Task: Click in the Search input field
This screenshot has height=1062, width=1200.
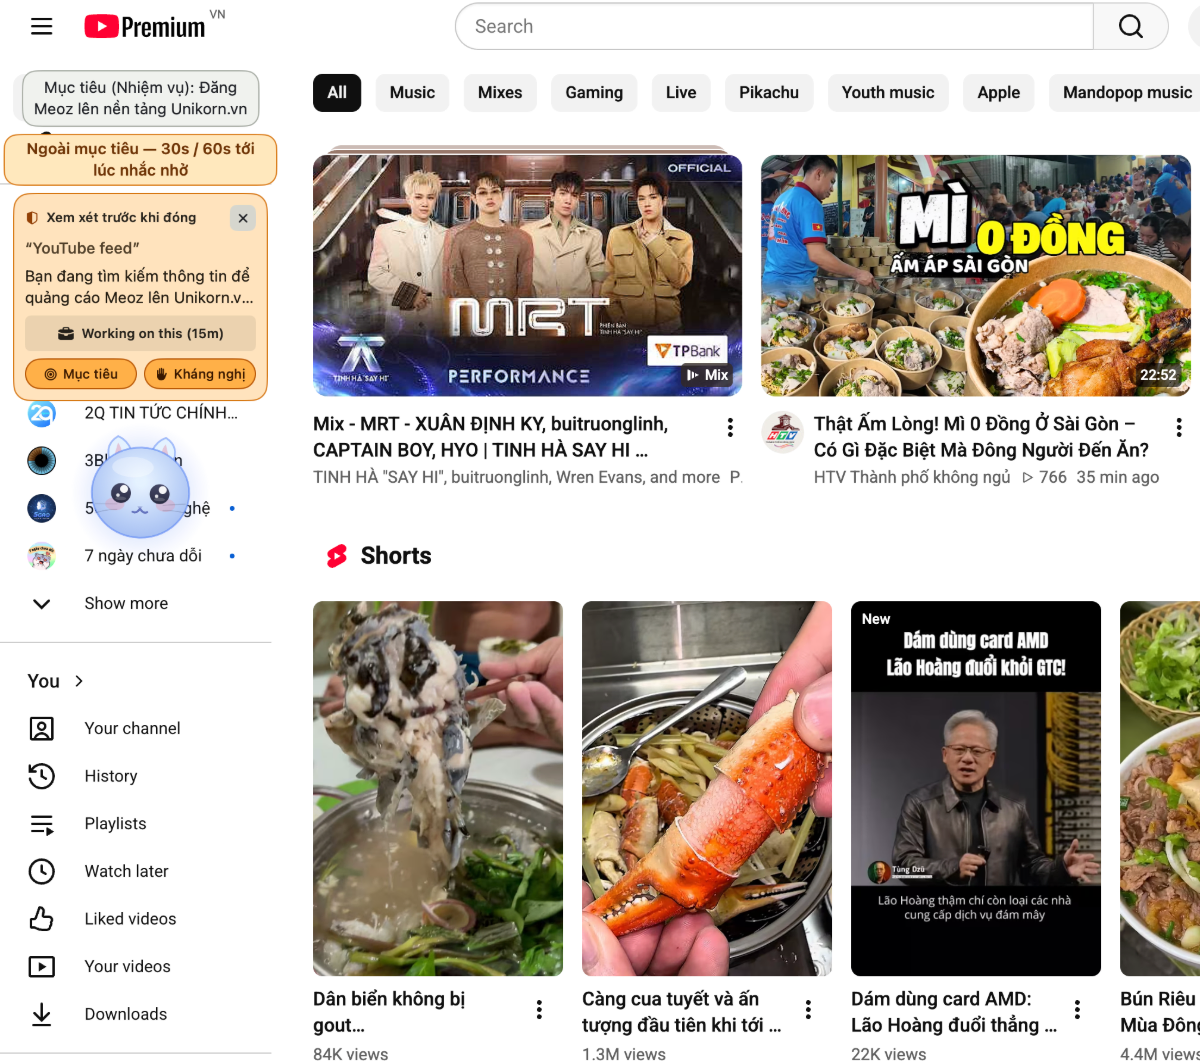Action: click(774, 27)
